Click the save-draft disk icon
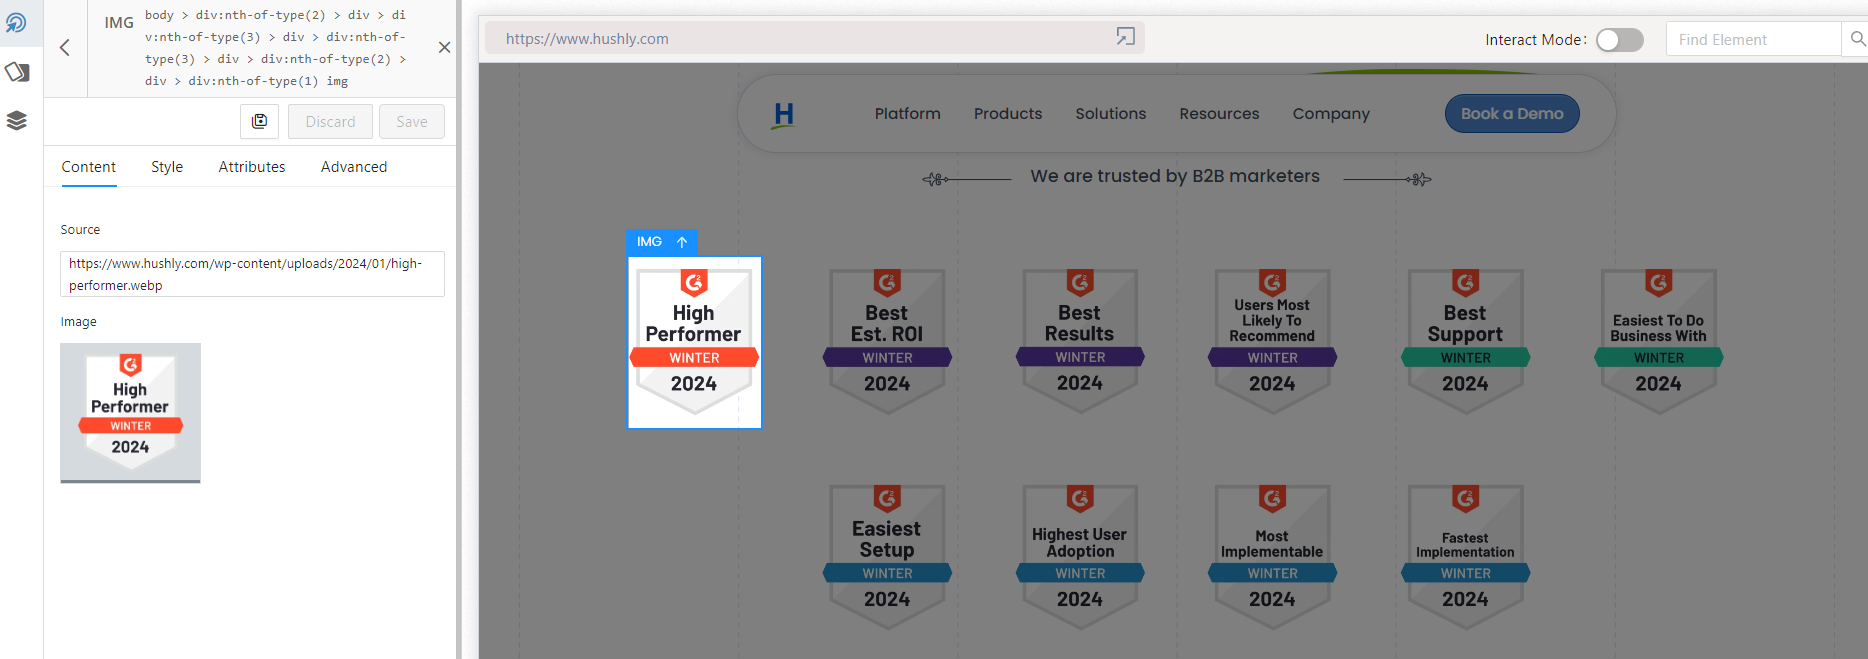The height and width of the screenshot is (659, 1868). (x=259, y=121)
